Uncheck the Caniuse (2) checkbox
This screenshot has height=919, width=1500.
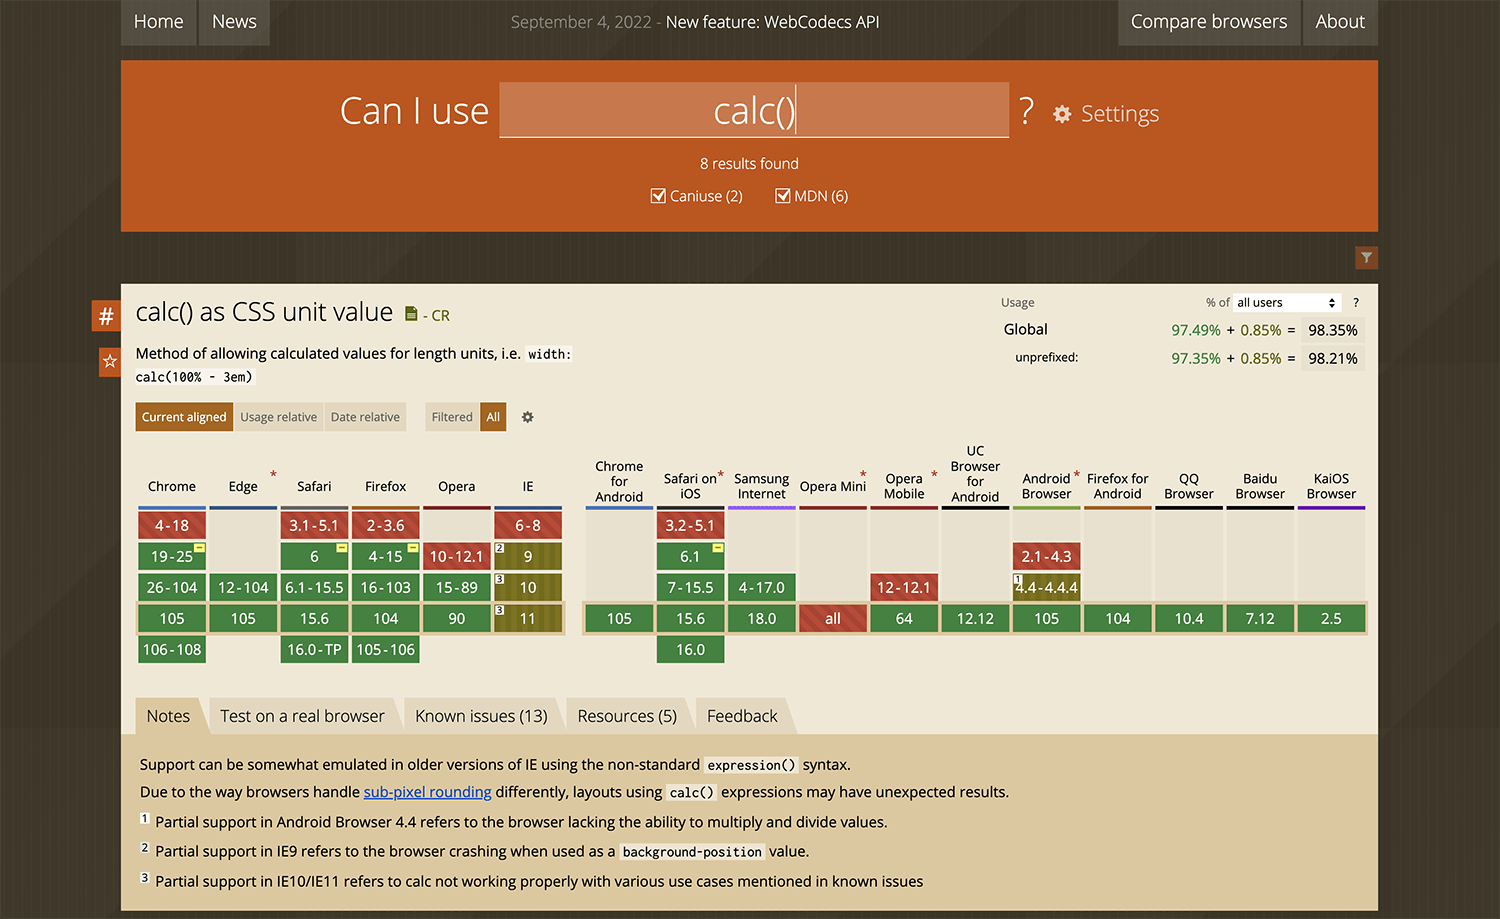[x=658, y=195]
